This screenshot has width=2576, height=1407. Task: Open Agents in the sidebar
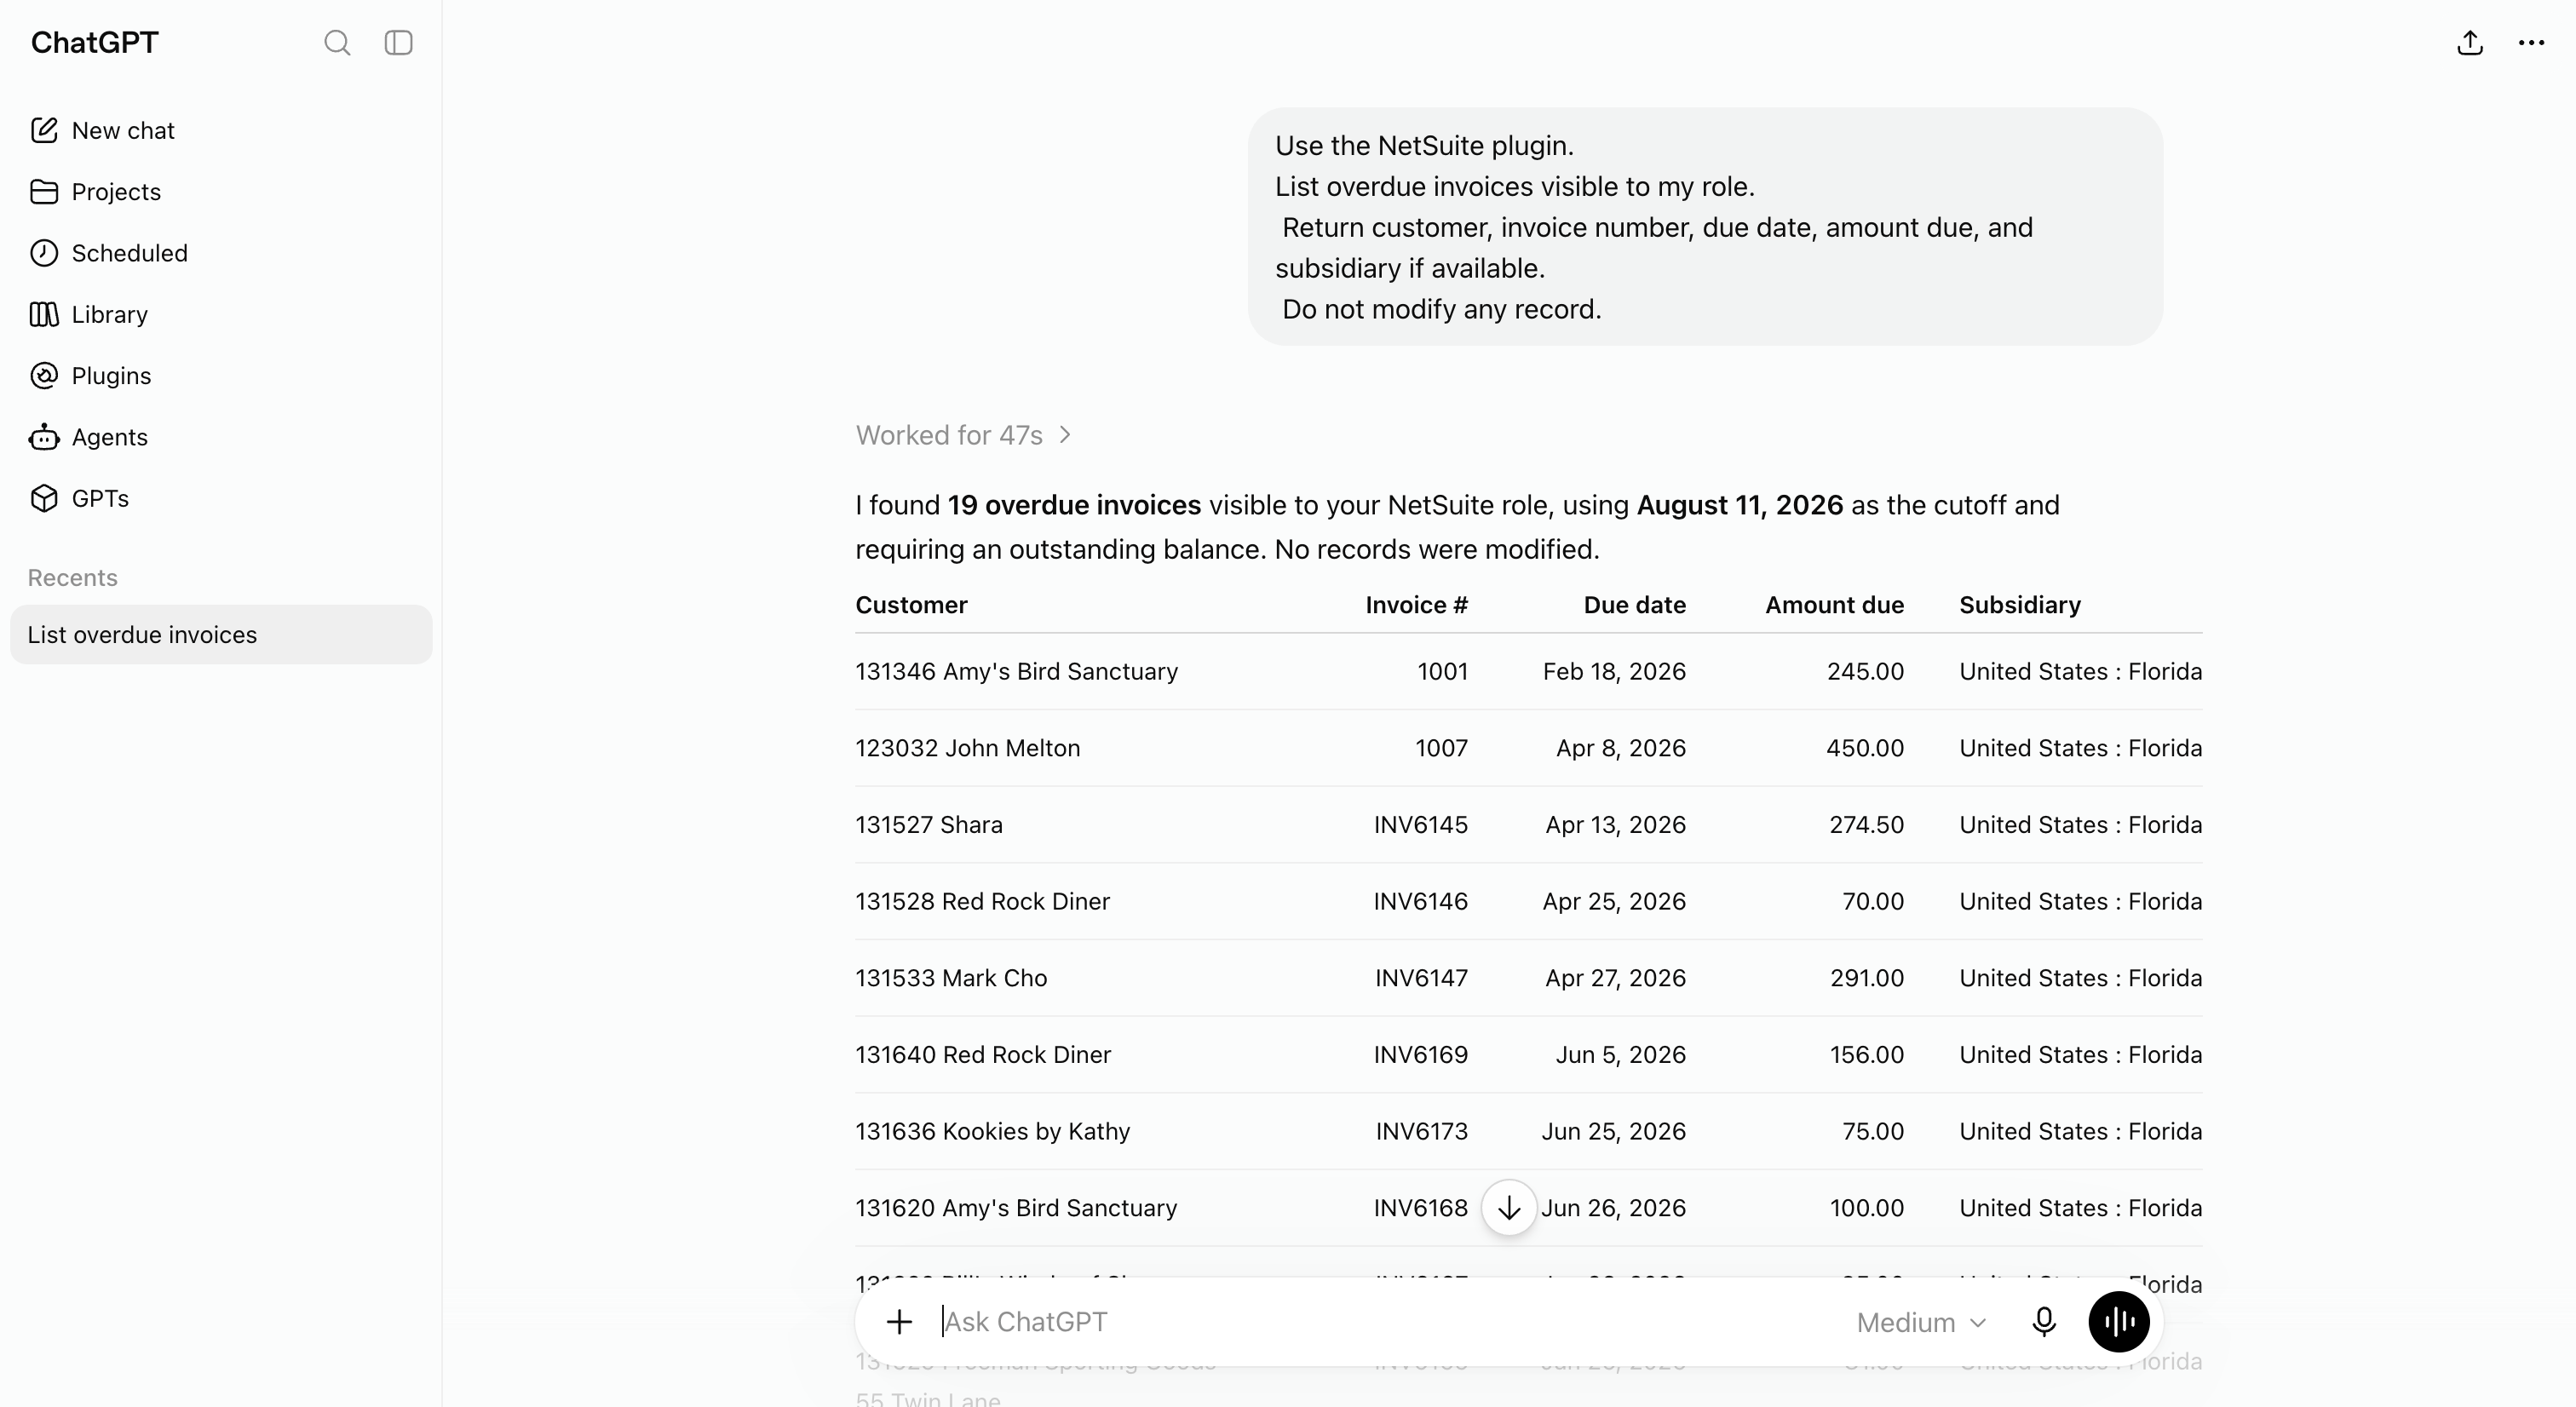221,437
